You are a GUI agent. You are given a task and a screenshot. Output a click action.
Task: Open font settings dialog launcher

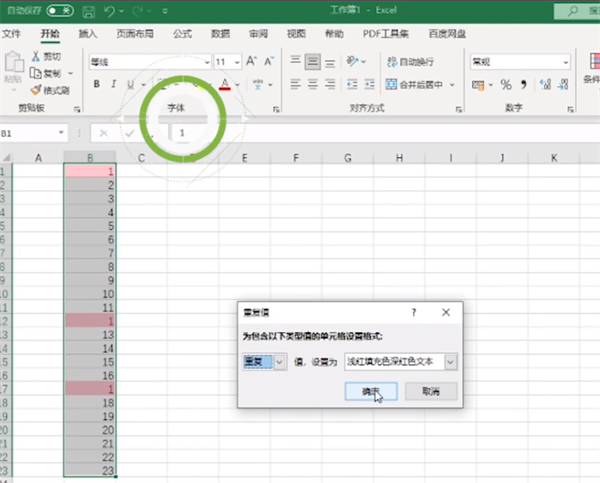(x=276, y=109)
